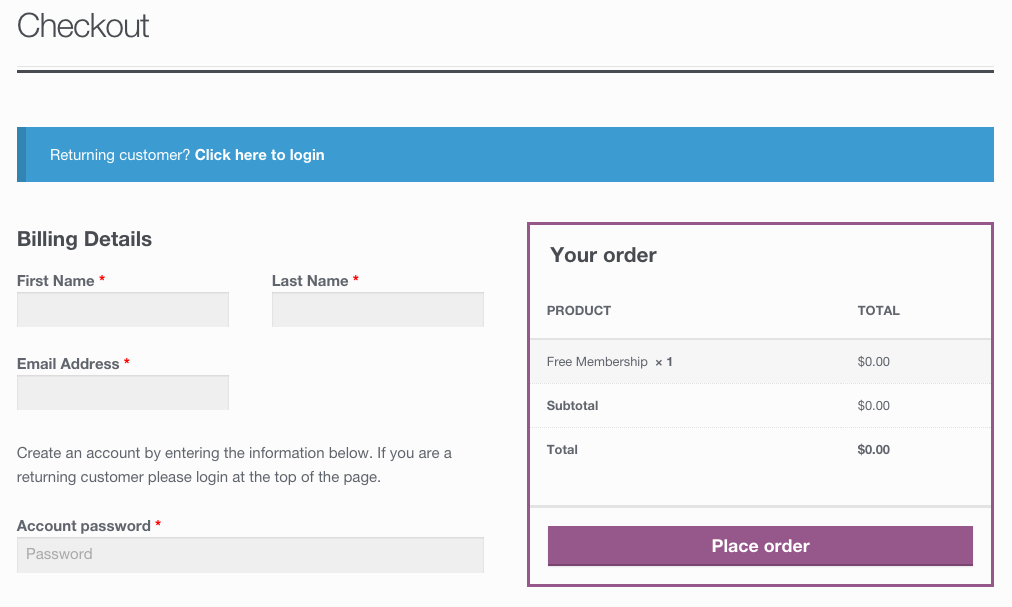Image resolution: width=1012 pixels, height=607 pixels.
Task: Click the Returning customer notice banner
Action: click(x=505, y=154)
